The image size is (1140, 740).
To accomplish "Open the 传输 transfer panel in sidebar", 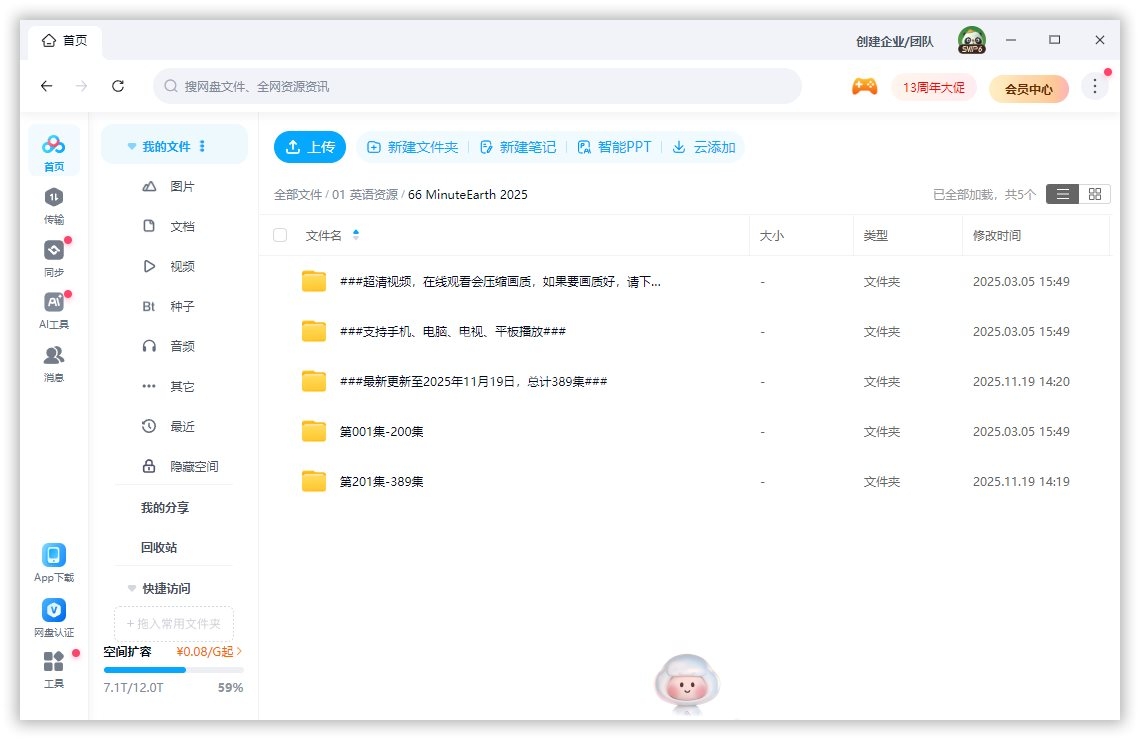I will pyautogui.click(x=54, y=203).
